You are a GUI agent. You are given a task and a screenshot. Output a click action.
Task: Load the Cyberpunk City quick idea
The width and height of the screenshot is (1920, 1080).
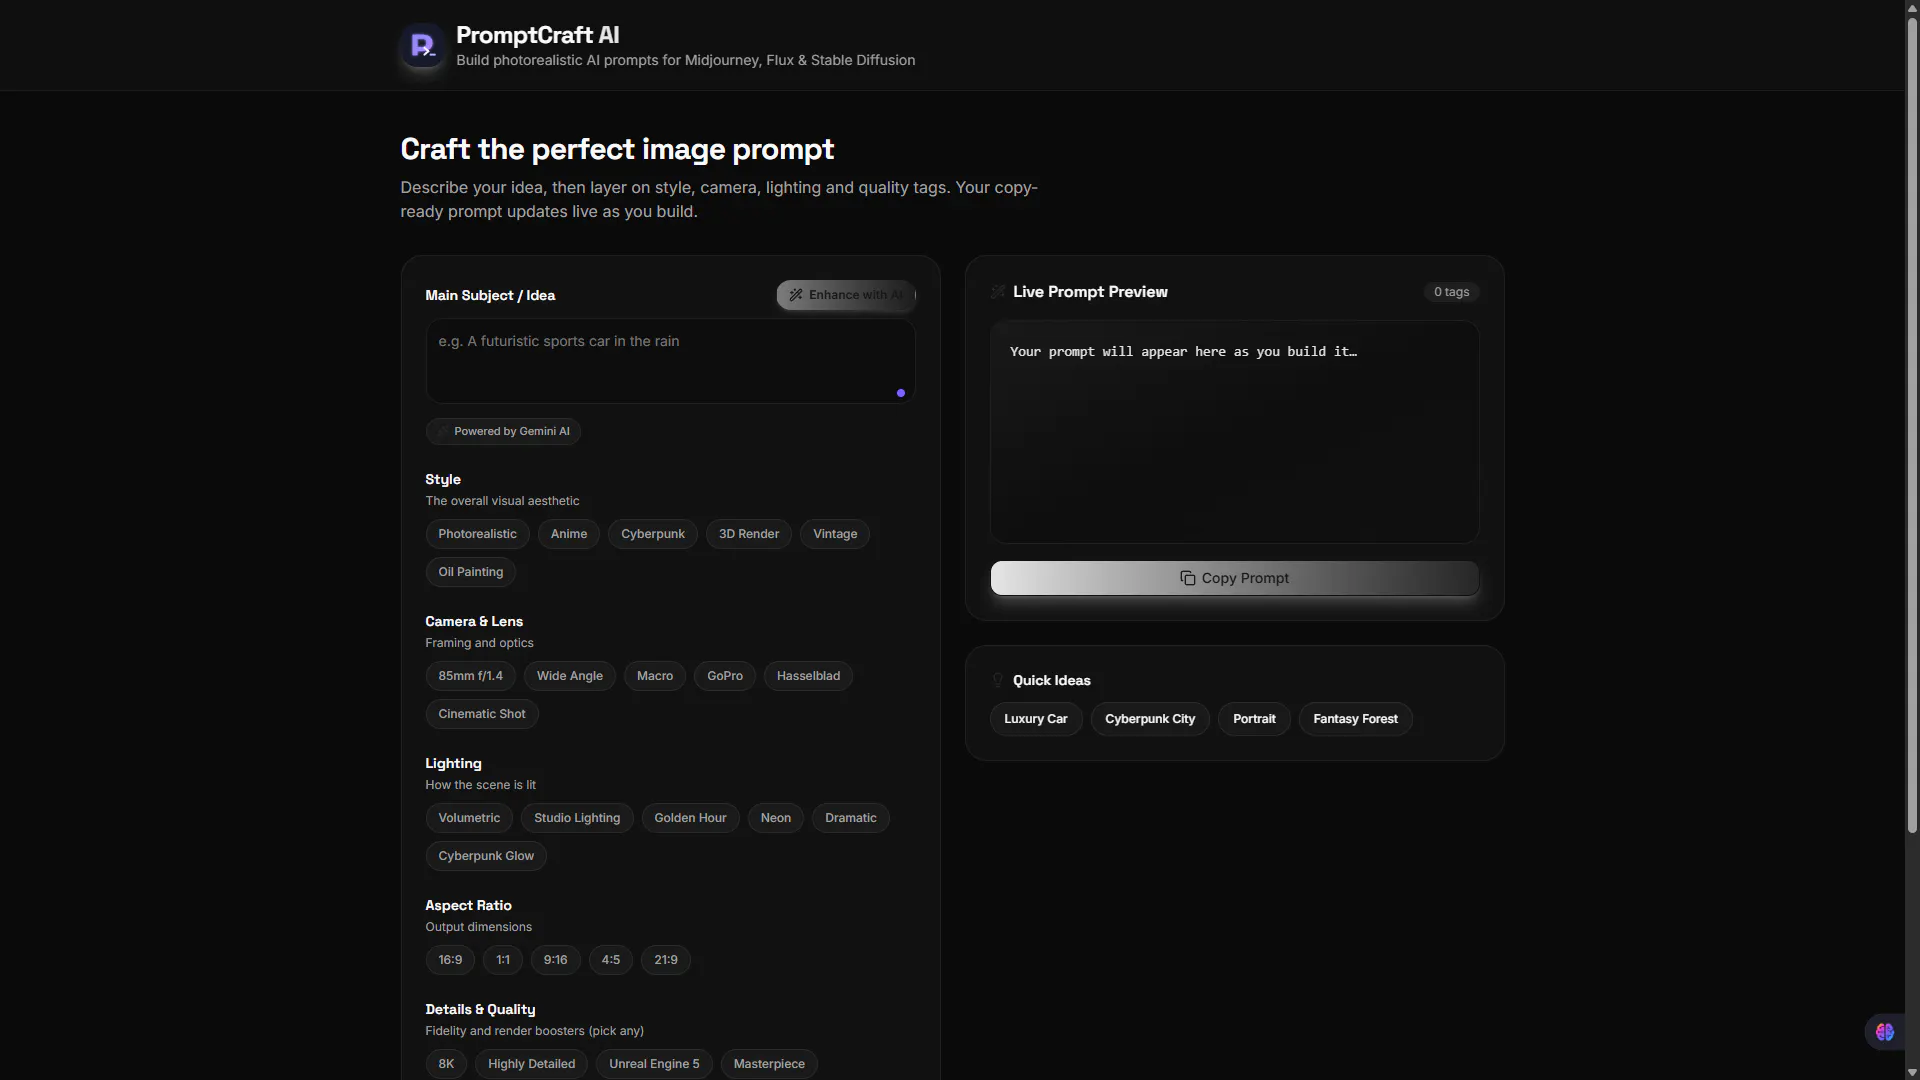tap(1150, 719)
